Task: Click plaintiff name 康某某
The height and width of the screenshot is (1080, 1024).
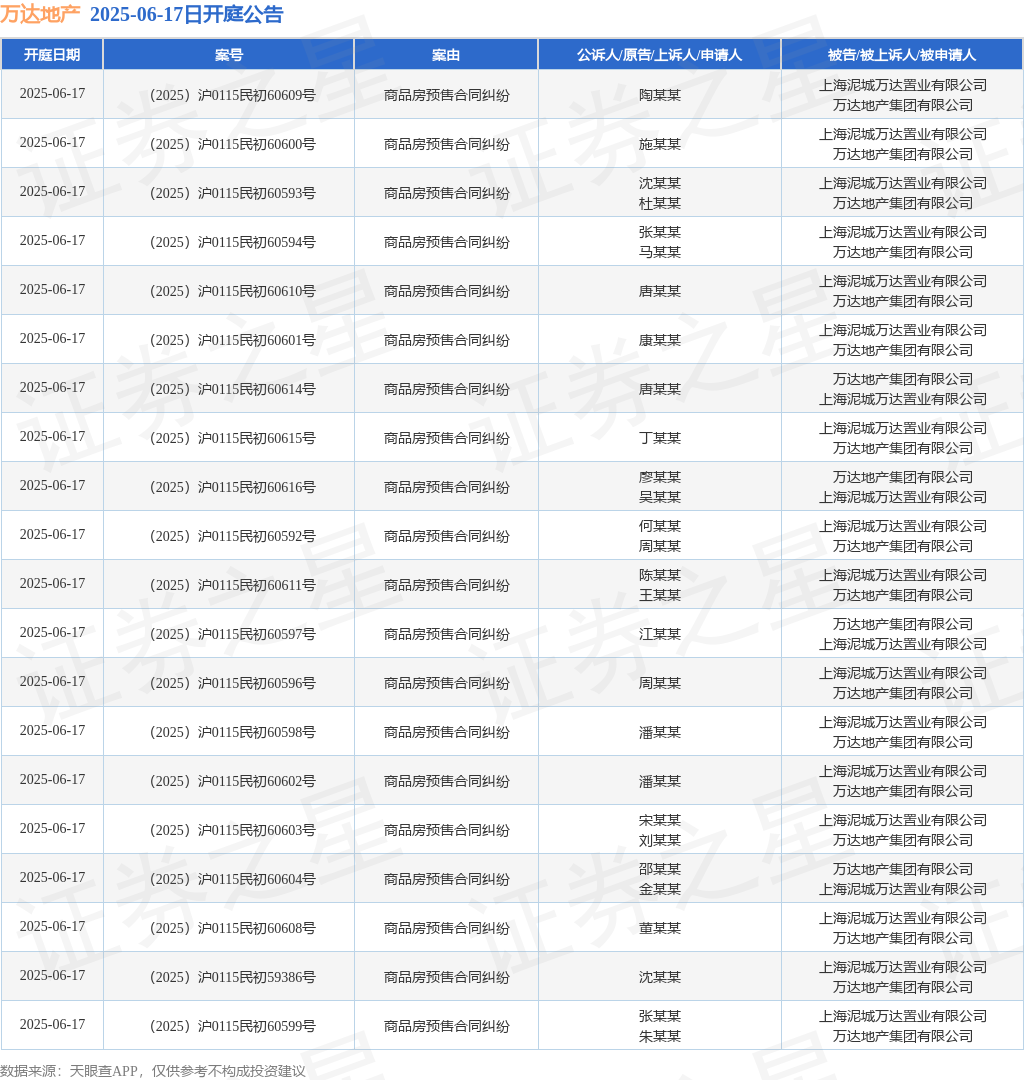Action: (660, 340)
